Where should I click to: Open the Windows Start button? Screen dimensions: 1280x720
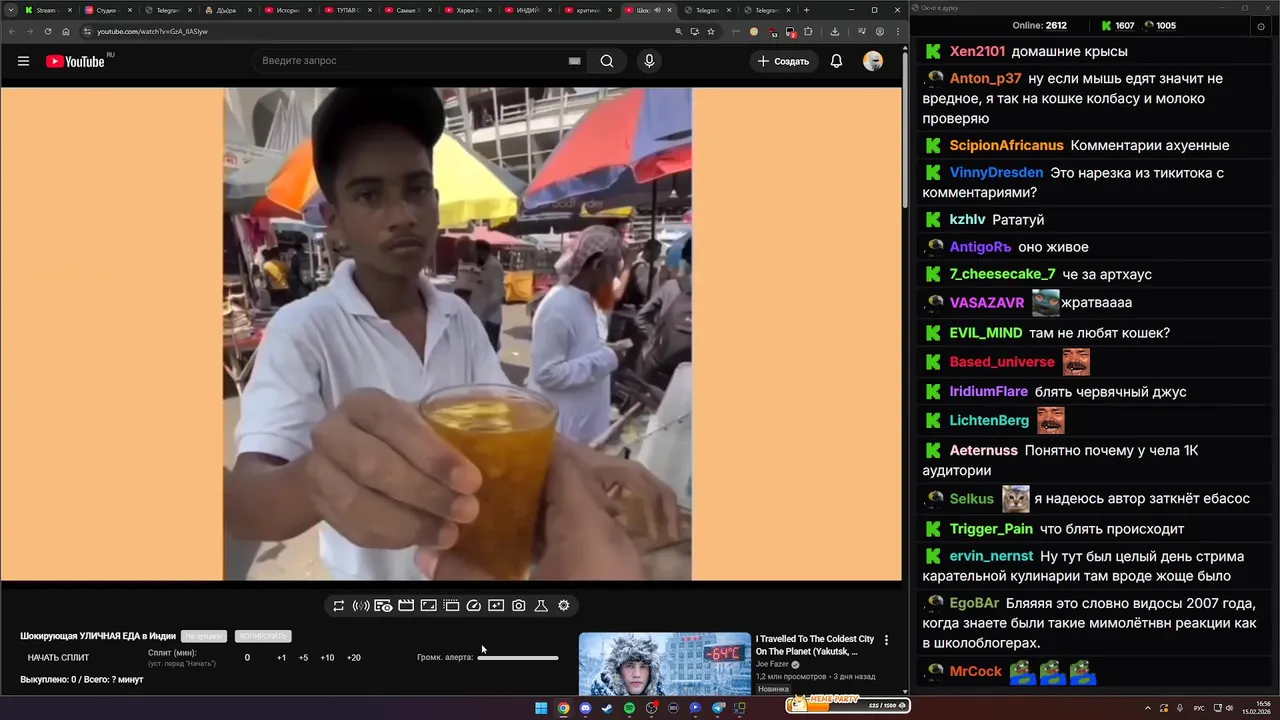(541, 708)
